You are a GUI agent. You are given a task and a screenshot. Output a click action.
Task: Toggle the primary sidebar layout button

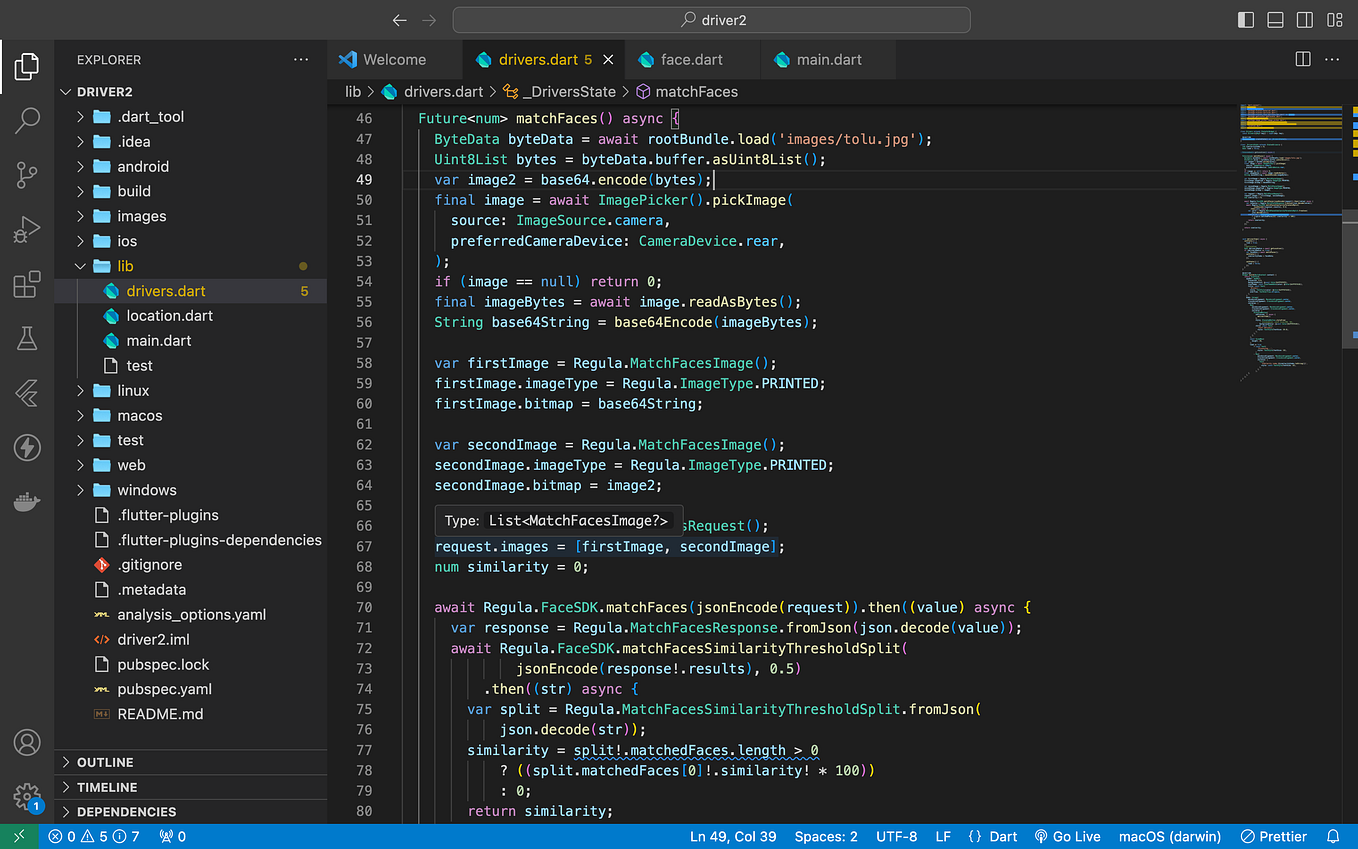(x=1245, y=20)
